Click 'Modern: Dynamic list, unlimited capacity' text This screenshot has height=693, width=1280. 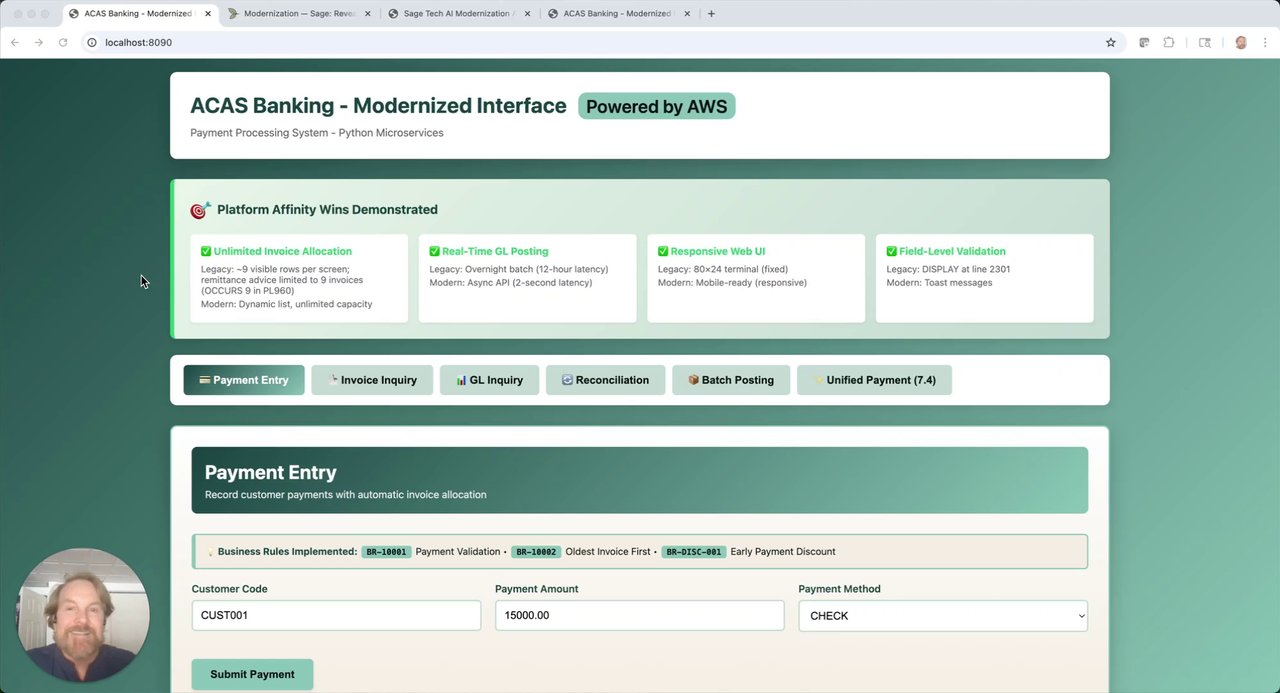pyautogui.click(x=287, y=304)
